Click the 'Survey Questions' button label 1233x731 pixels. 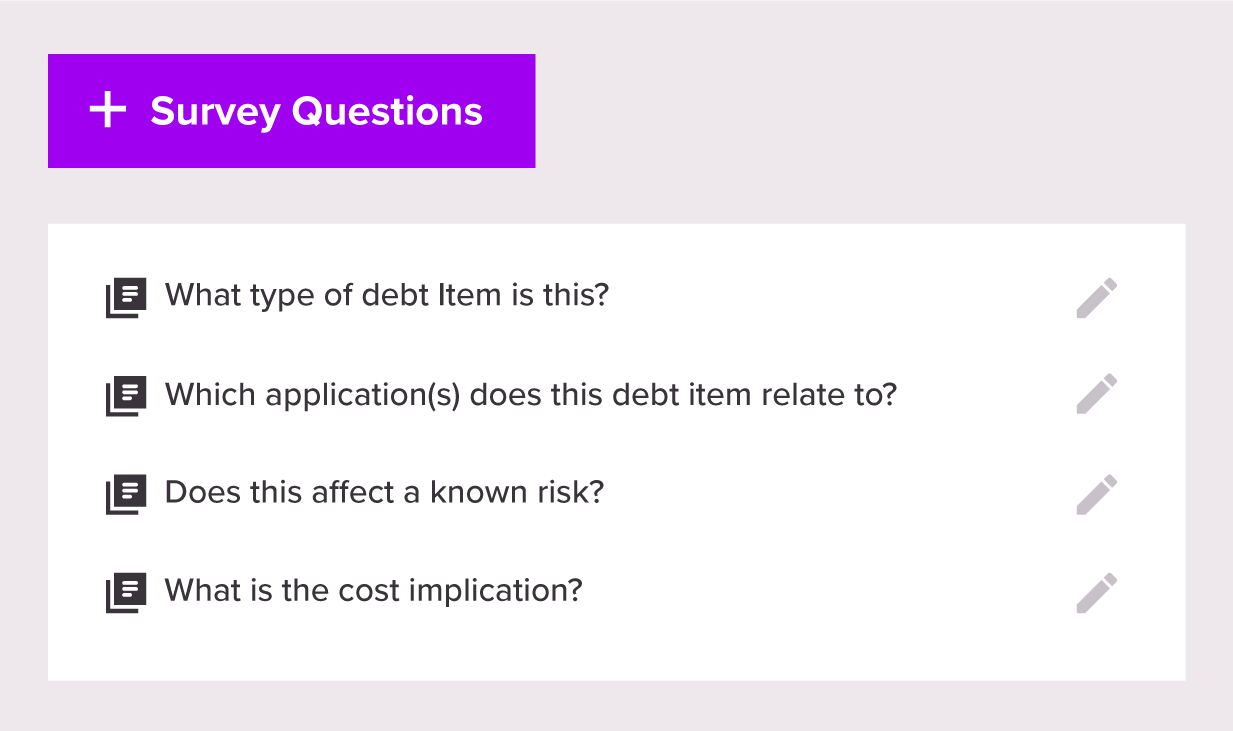[316, 111]
